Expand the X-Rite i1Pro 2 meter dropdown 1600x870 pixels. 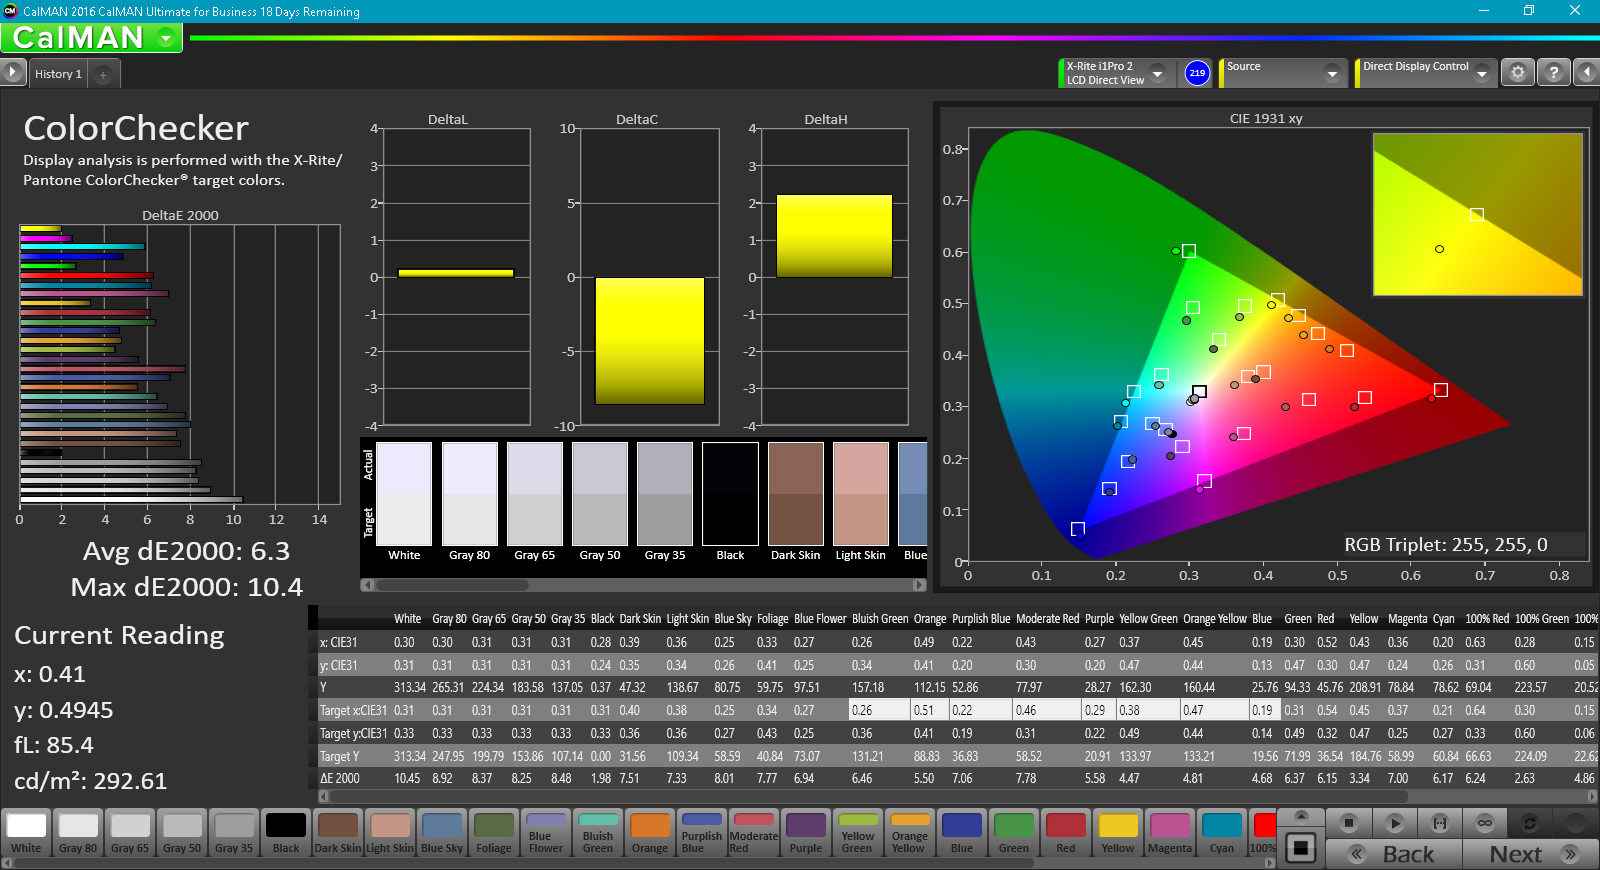tap(1157, 73)
